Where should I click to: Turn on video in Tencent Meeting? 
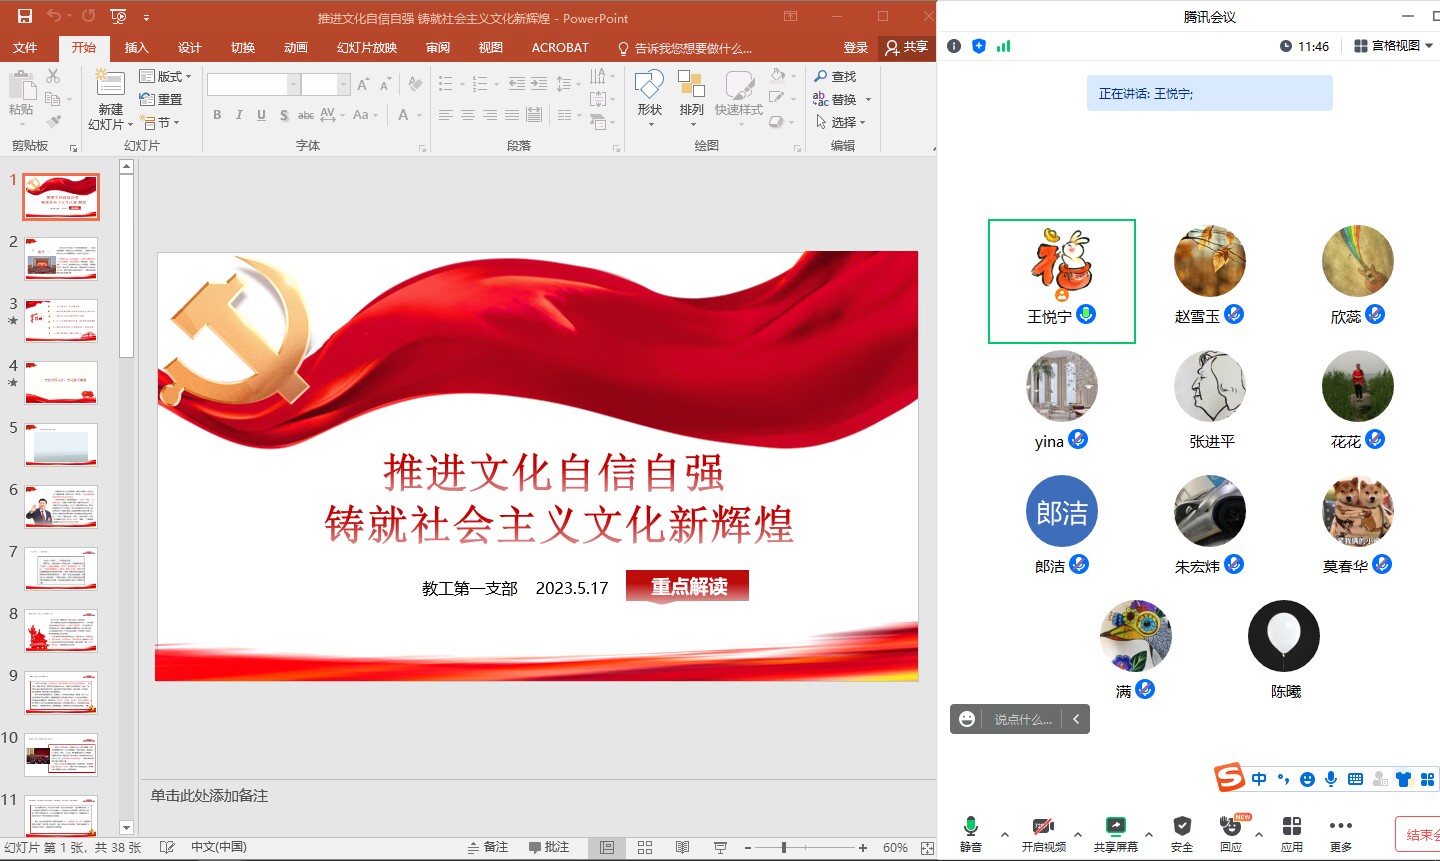coord(1043,832)
